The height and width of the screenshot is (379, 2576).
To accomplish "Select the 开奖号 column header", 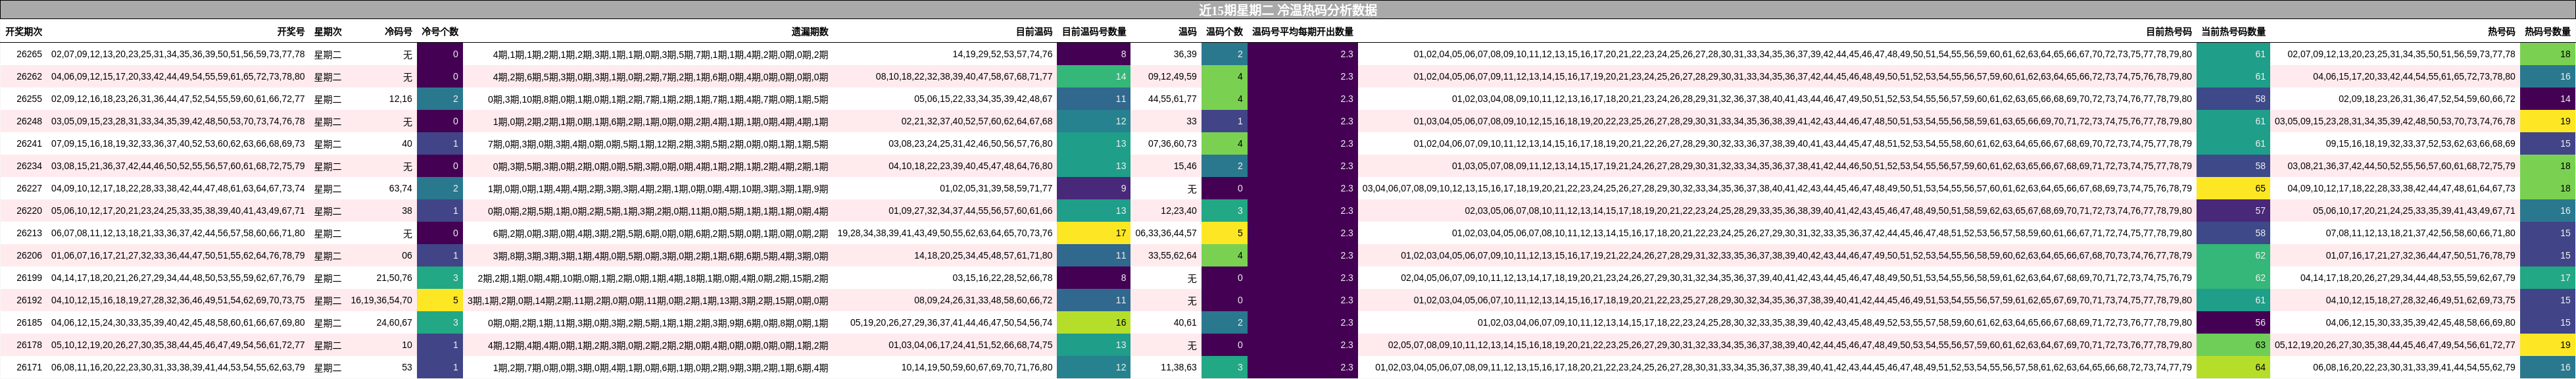I will [x=291, y=32].
